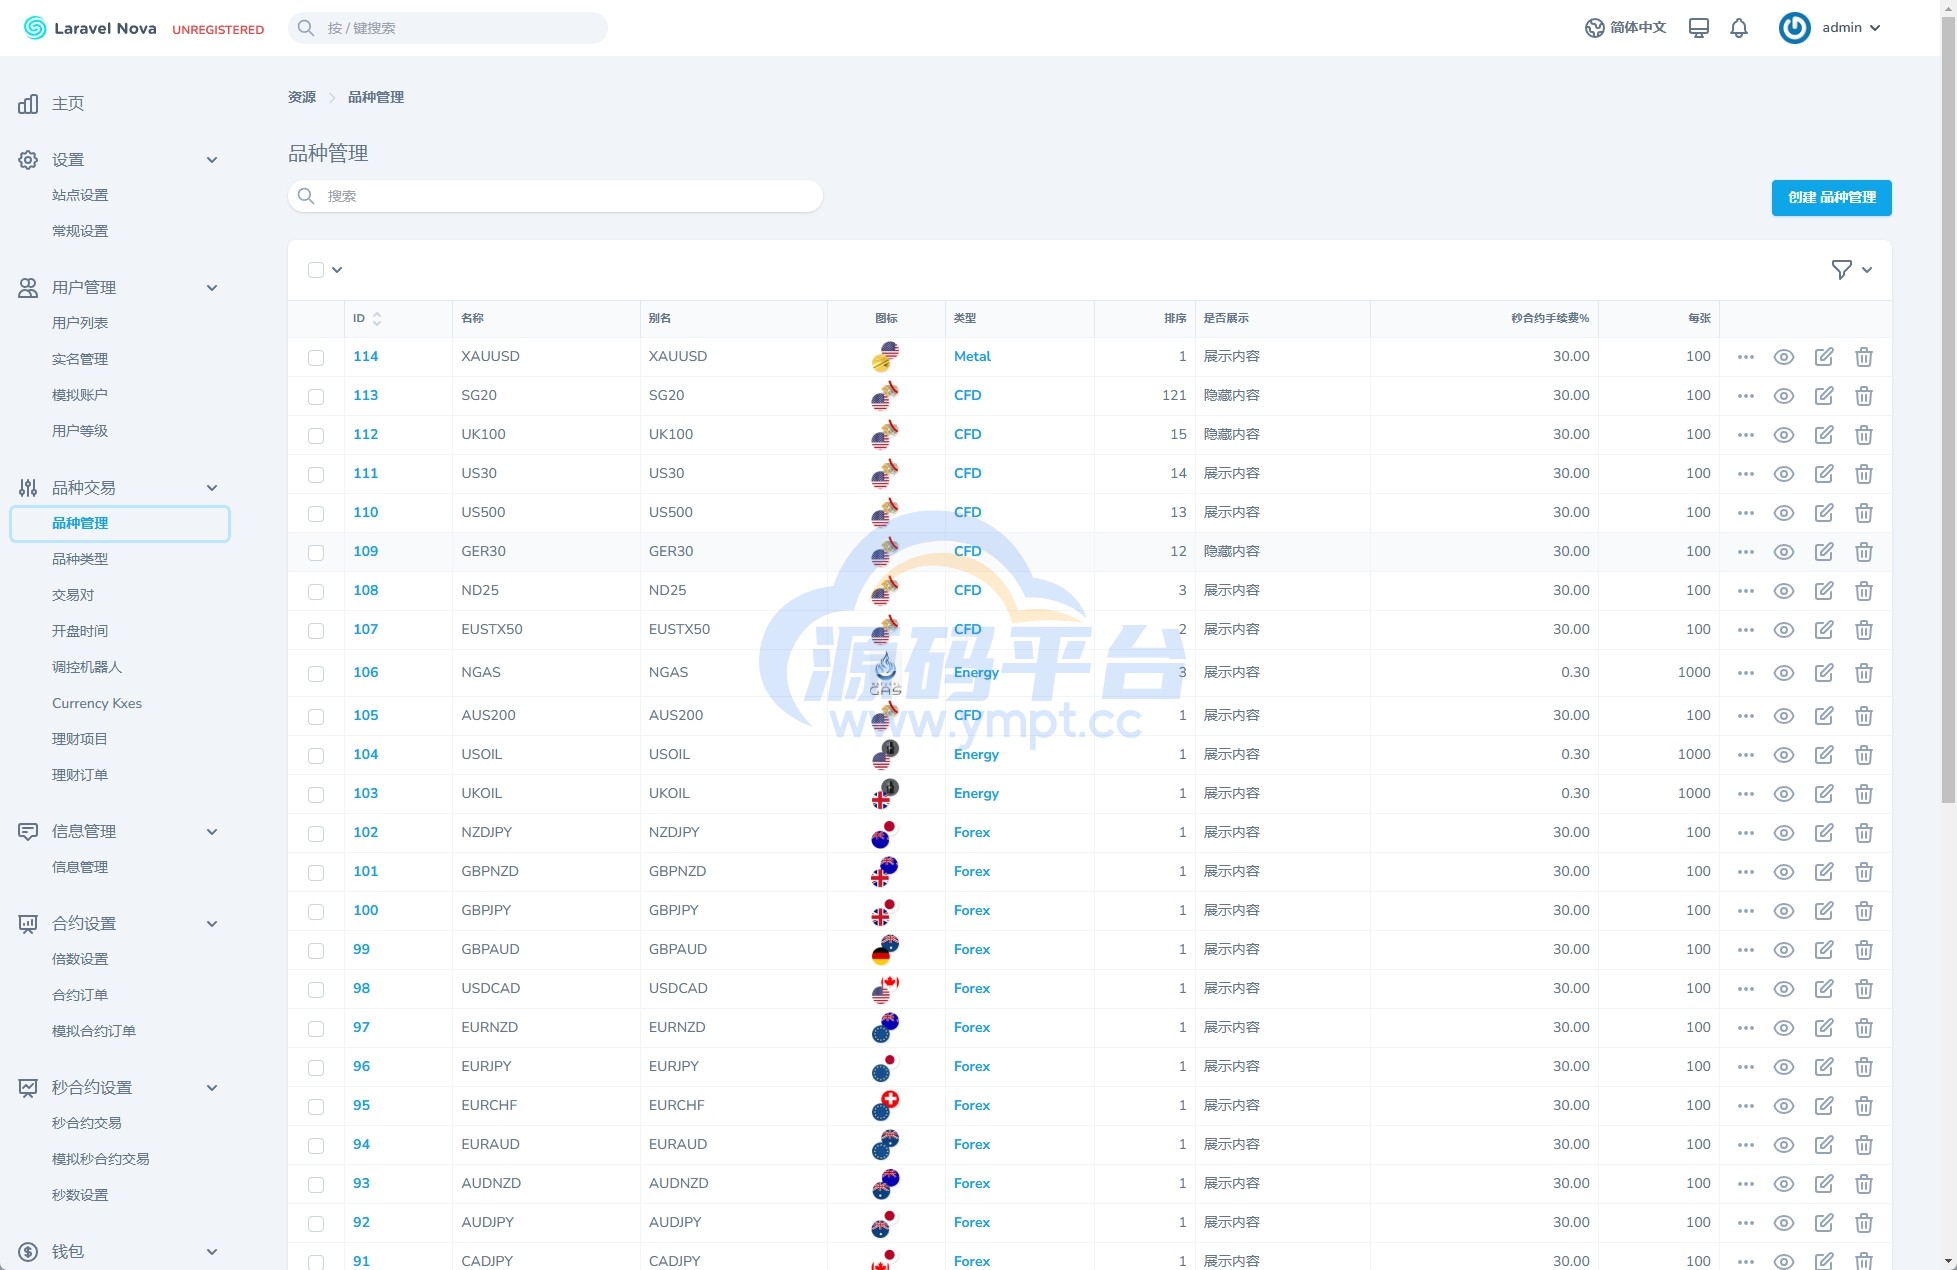Viewport: 1957px width, 1270px height.
Task: View the ND25 row details
Action: [x=1784, y=591]
